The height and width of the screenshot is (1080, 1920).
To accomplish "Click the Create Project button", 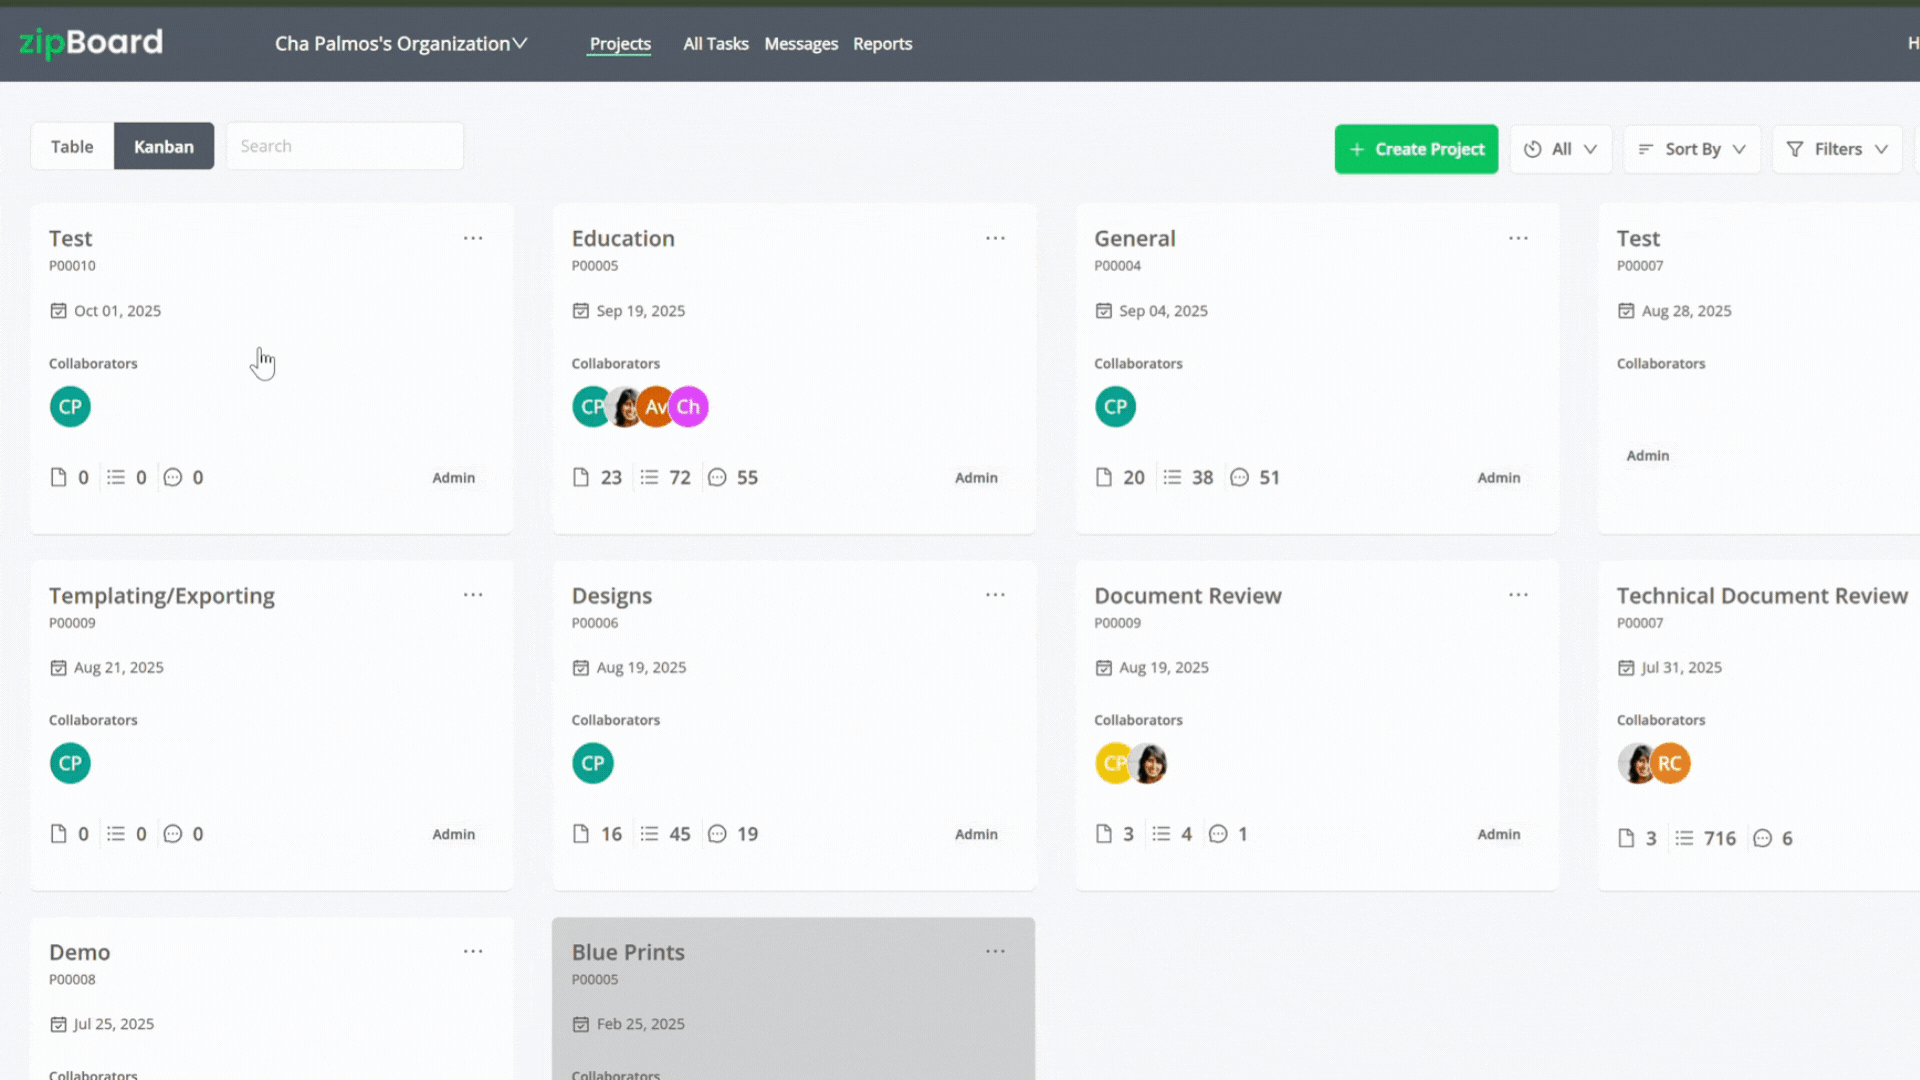I will (1416, 149).
